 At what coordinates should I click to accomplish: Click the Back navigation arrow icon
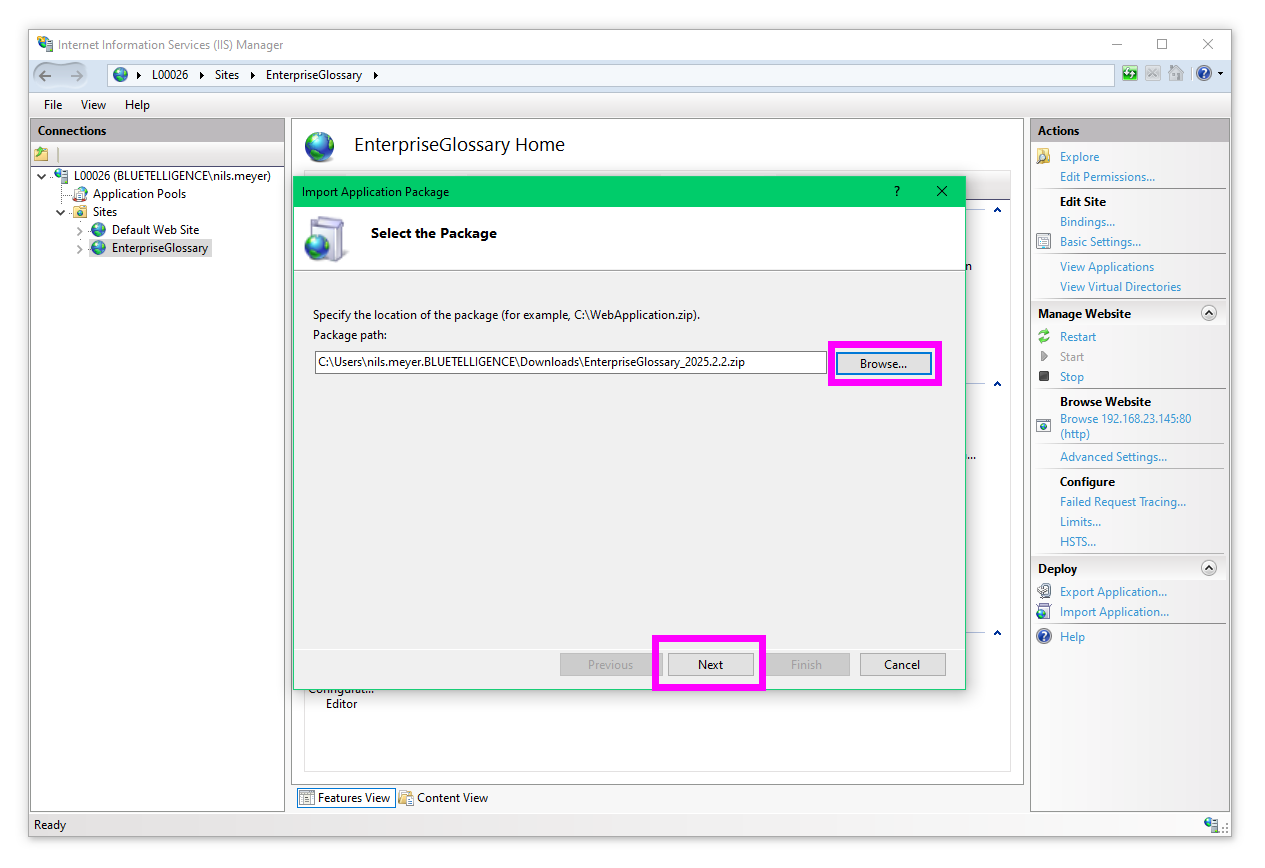(x=46, y=75)
